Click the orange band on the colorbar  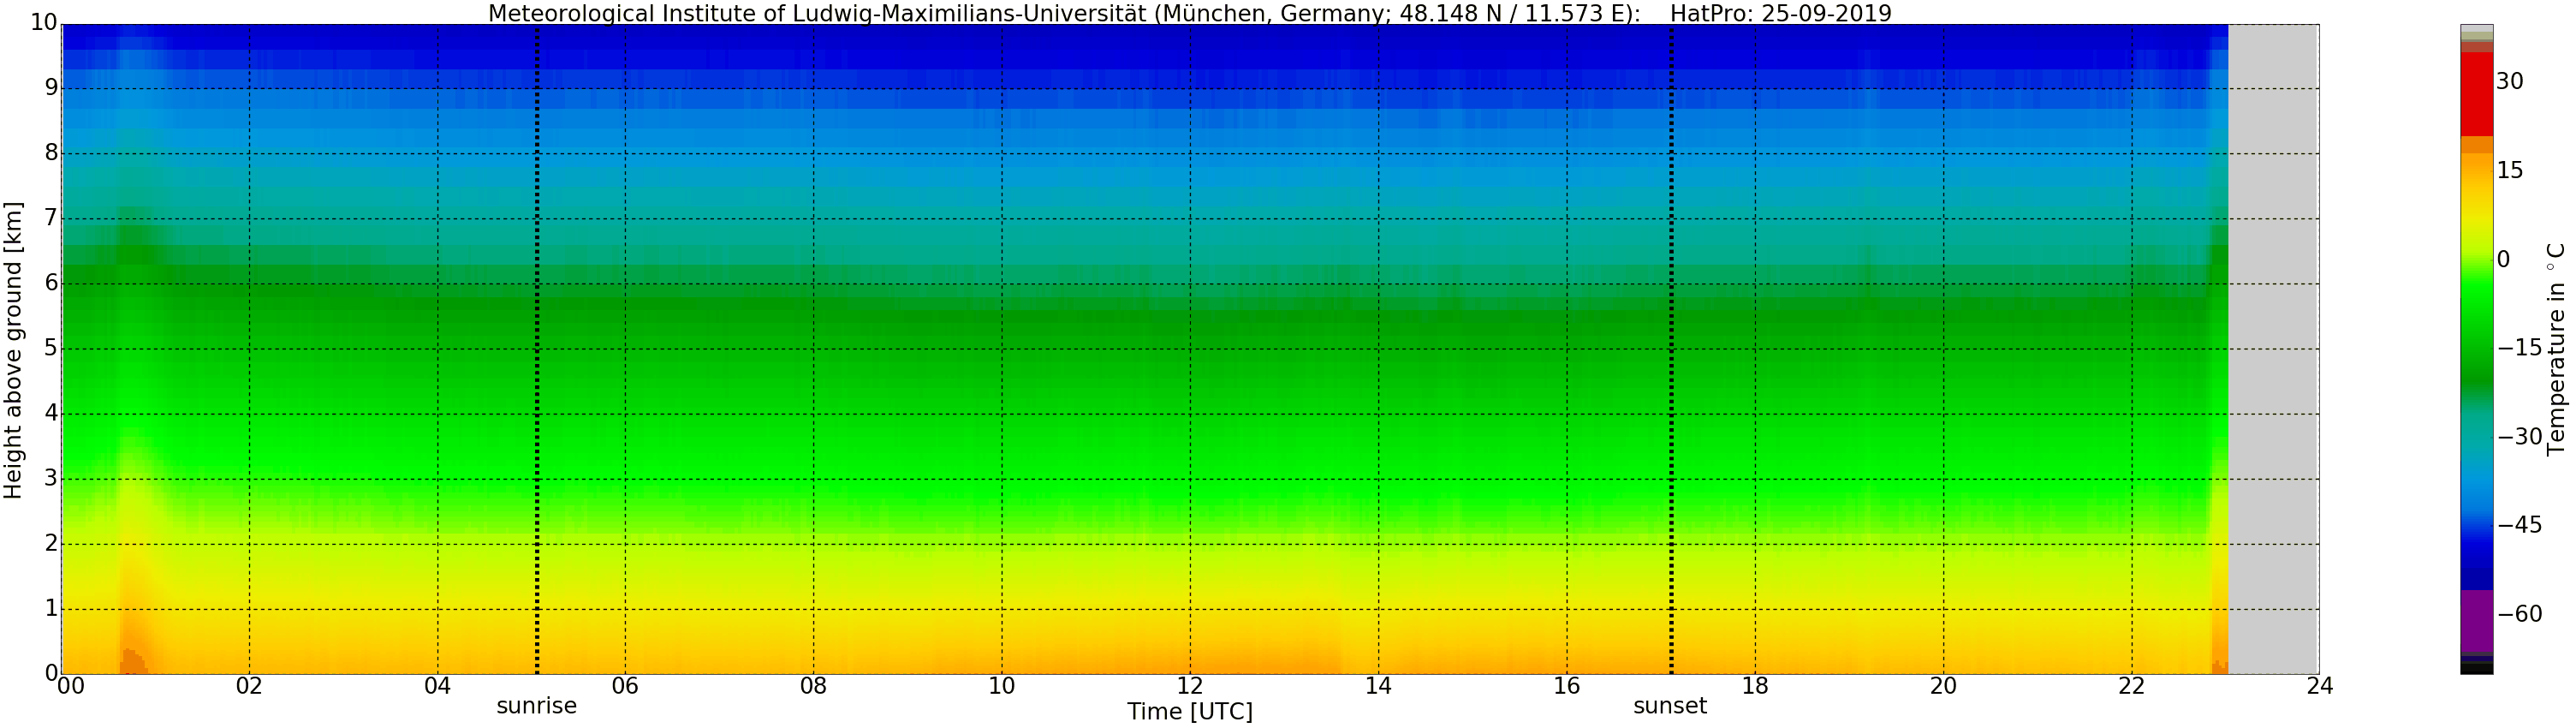pos(2476,145)
